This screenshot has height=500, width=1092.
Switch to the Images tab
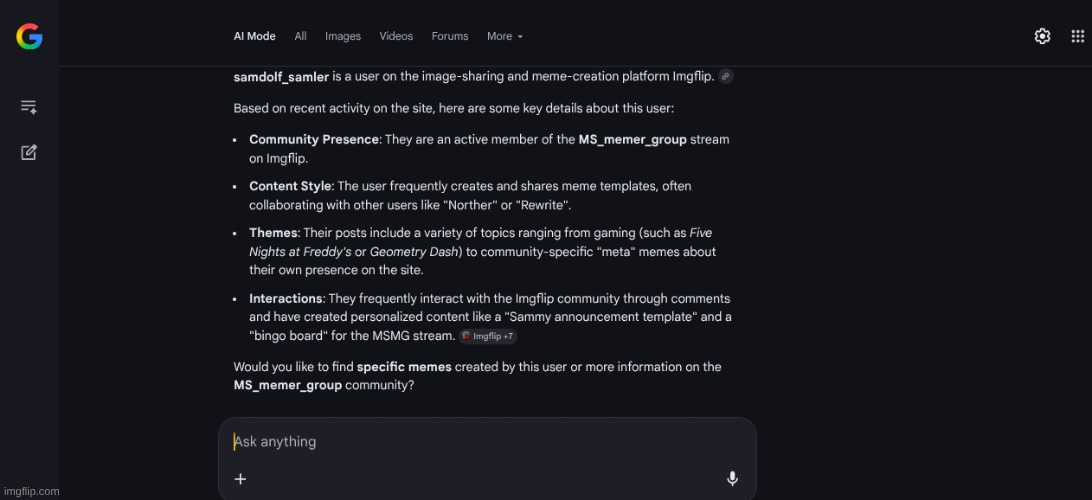(x=342, y=36)
